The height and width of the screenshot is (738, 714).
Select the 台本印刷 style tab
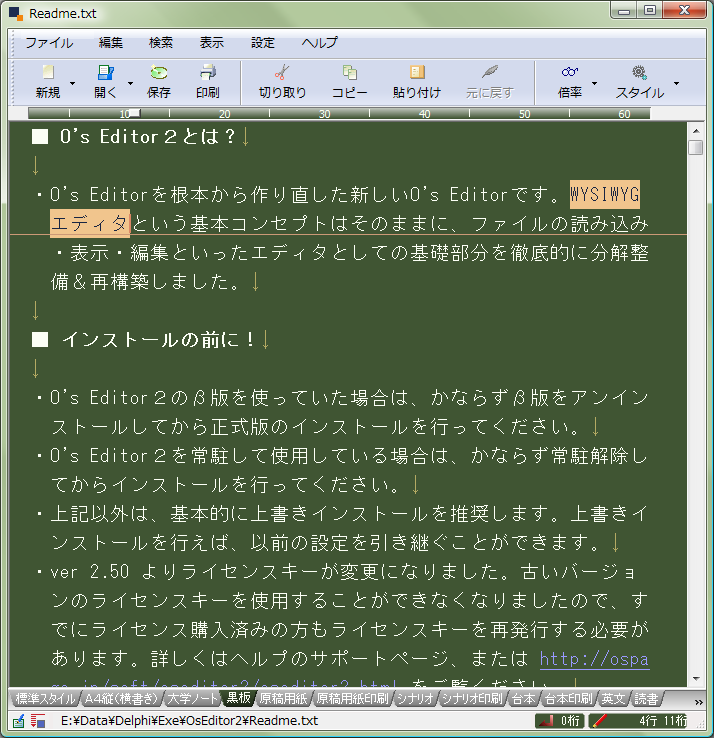click(568, 699)
